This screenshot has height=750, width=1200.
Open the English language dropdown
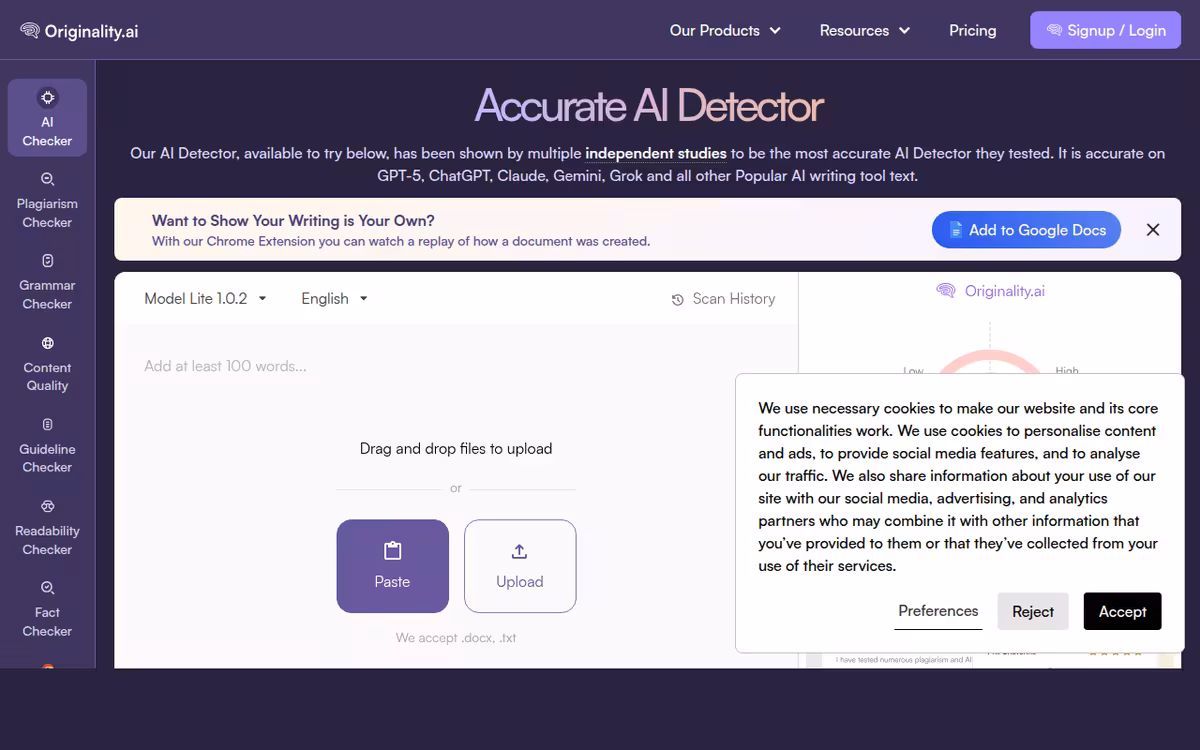tap(335, 298)
